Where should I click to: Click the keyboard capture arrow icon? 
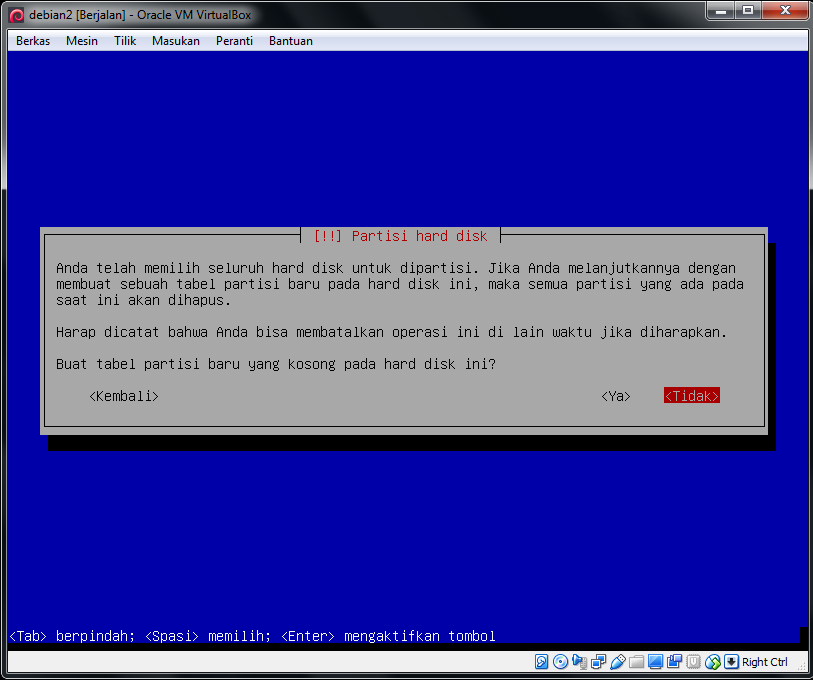pos(731,661)
